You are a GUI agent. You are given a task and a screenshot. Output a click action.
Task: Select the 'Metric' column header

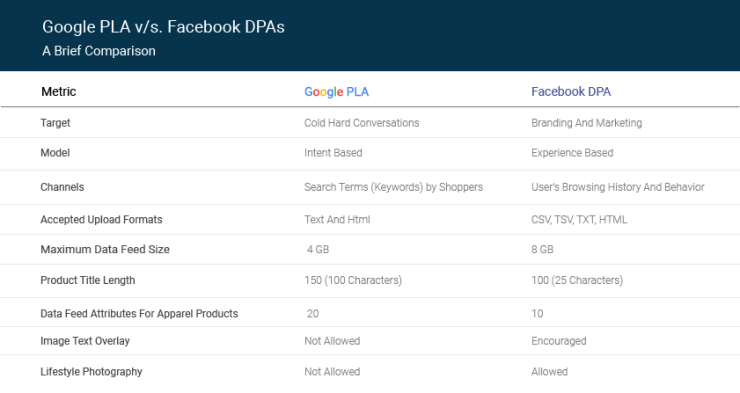(59, 92)
